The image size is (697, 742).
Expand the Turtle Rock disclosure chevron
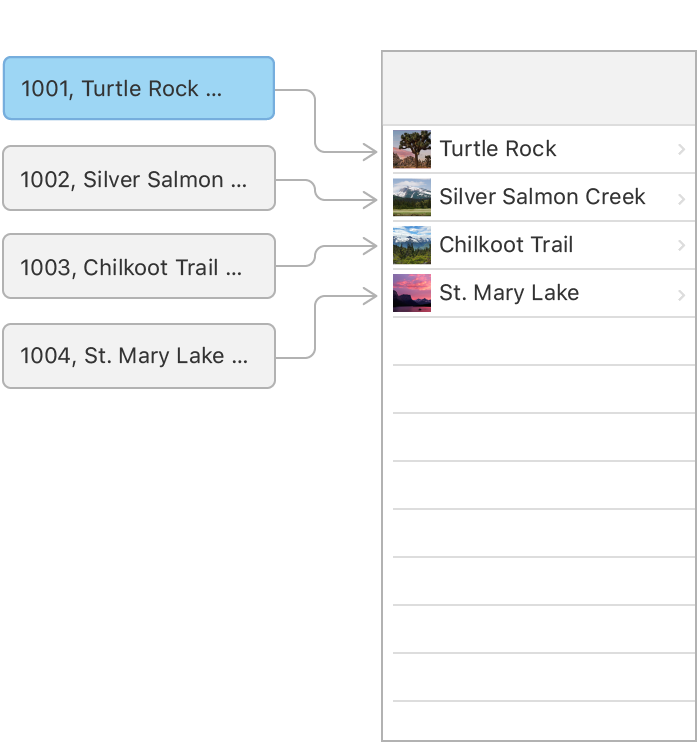pos(681,150)
